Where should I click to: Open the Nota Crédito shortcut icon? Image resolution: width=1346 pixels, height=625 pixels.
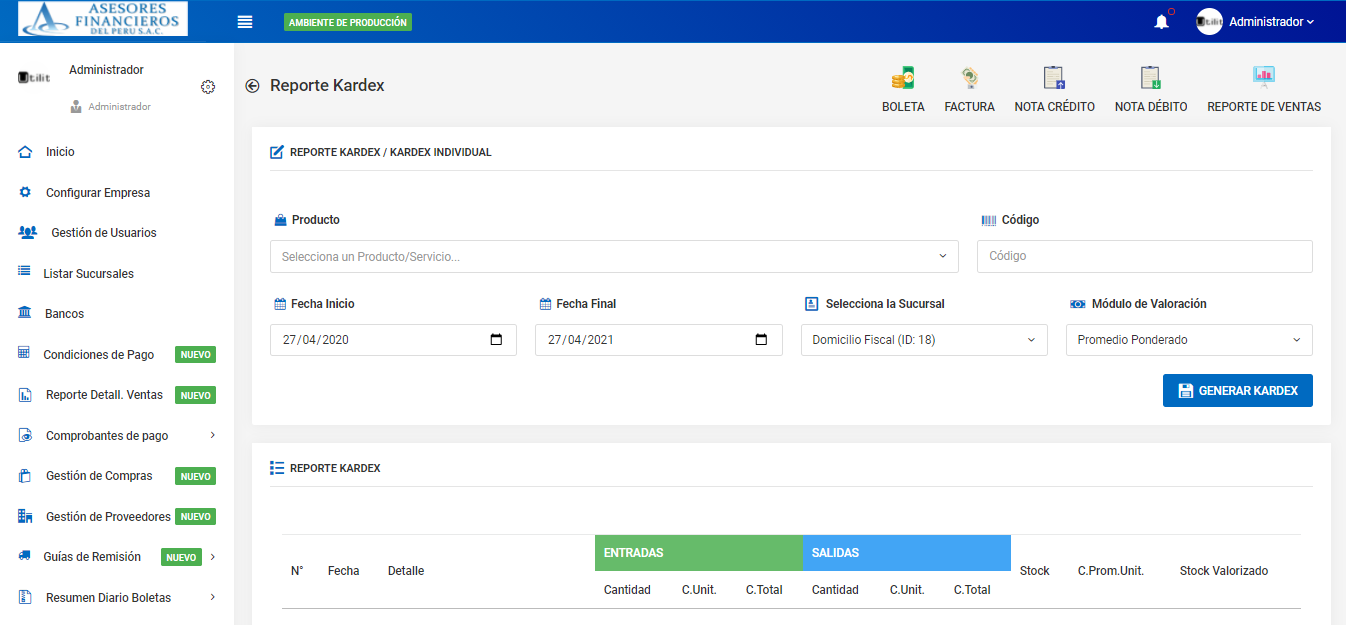1054,79
